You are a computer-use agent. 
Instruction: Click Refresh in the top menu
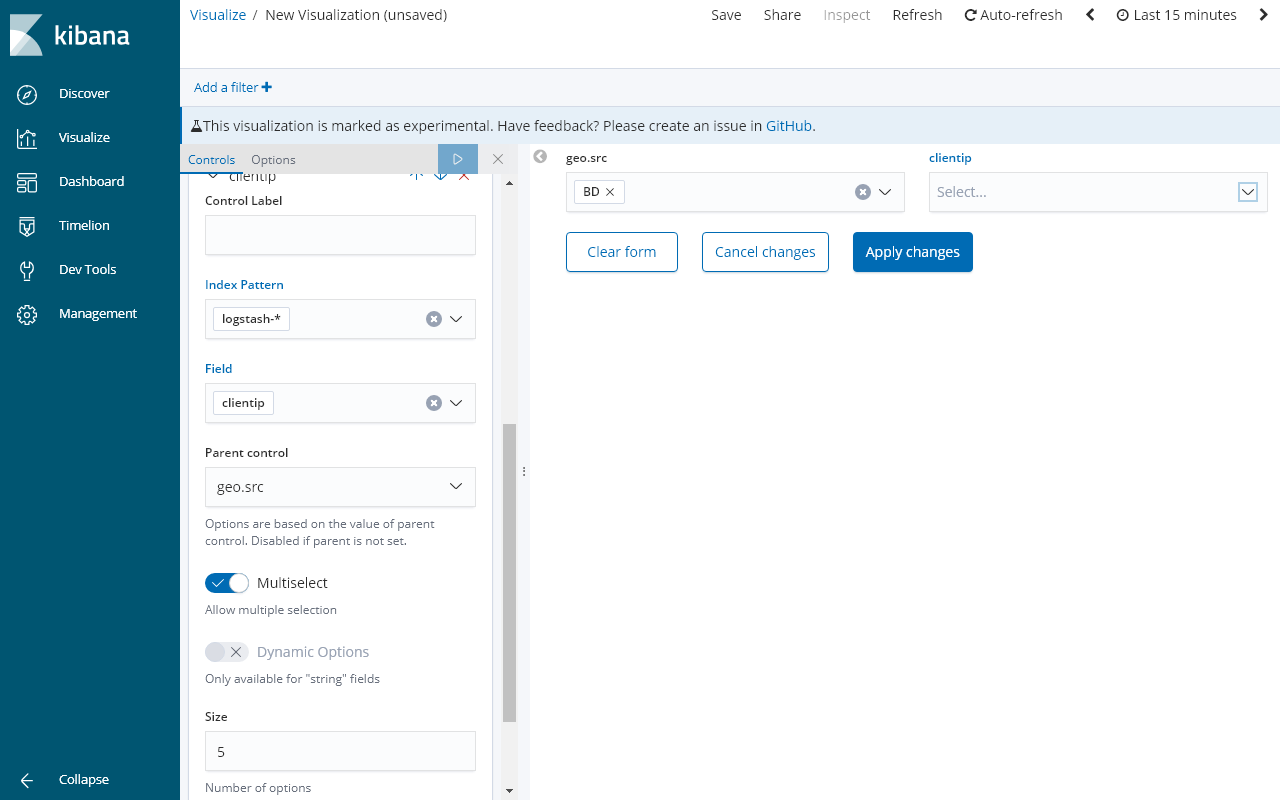[917, 15]
